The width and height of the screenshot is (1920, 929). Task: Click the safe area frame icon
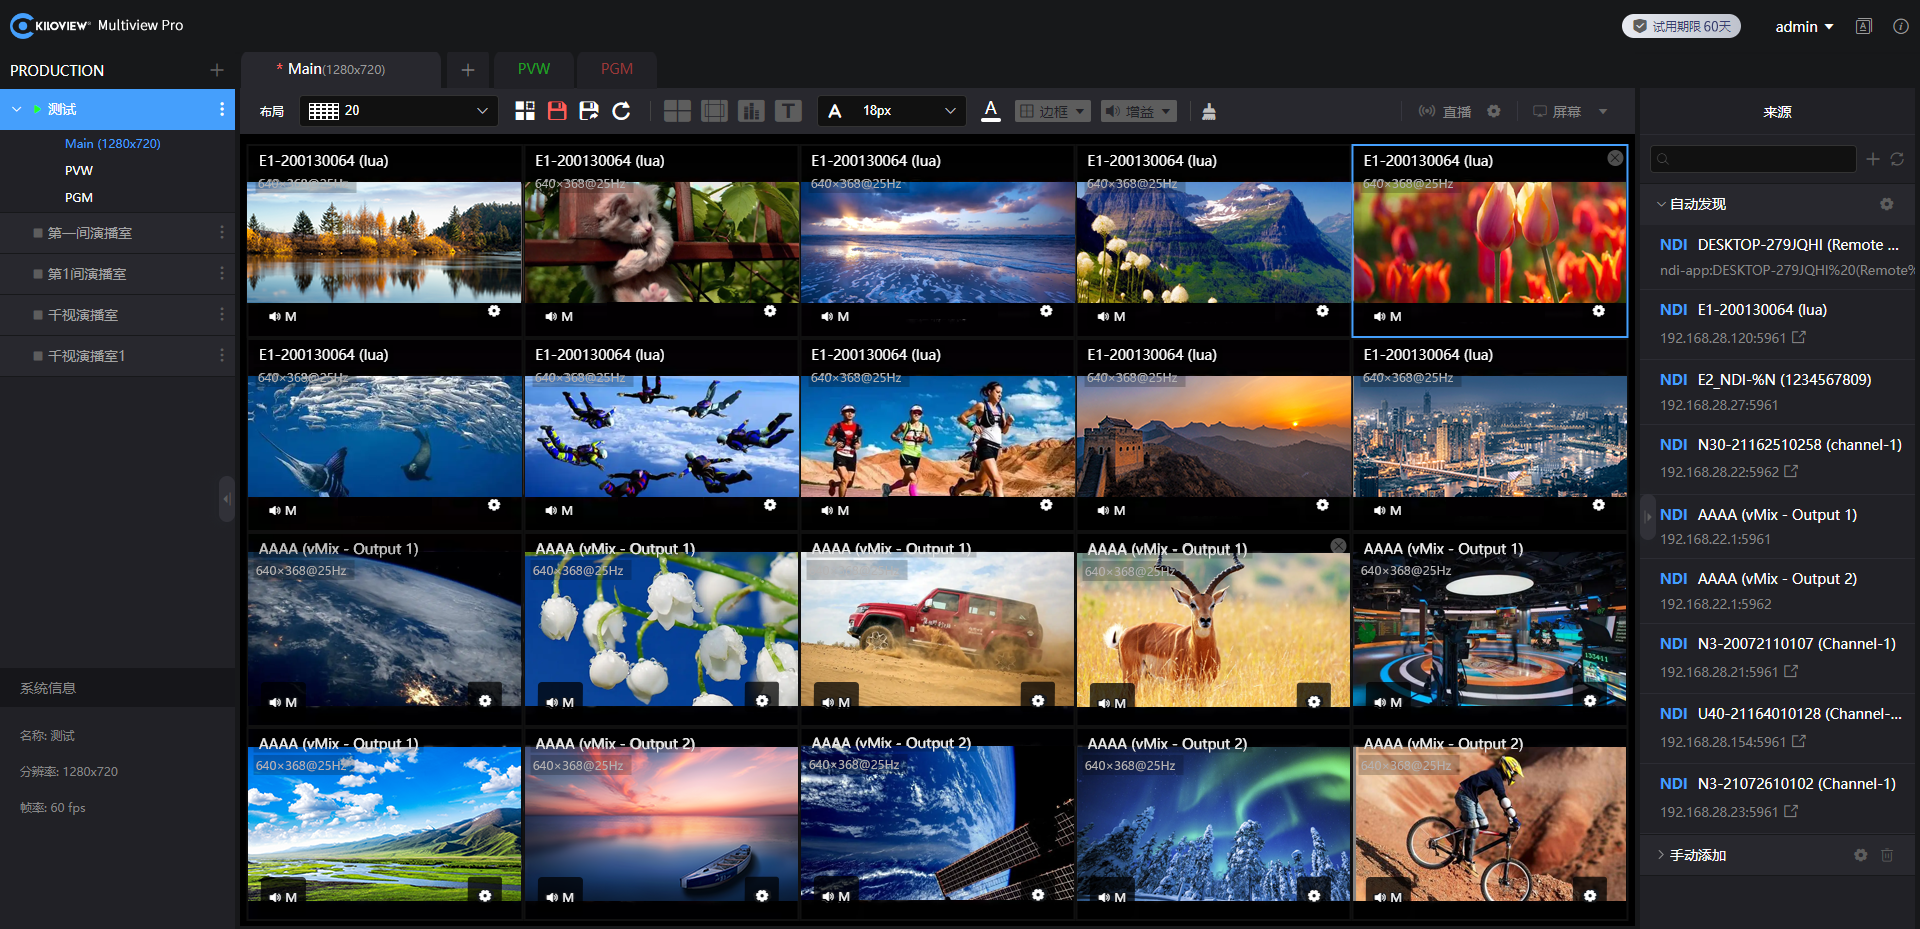pos(714,111)
